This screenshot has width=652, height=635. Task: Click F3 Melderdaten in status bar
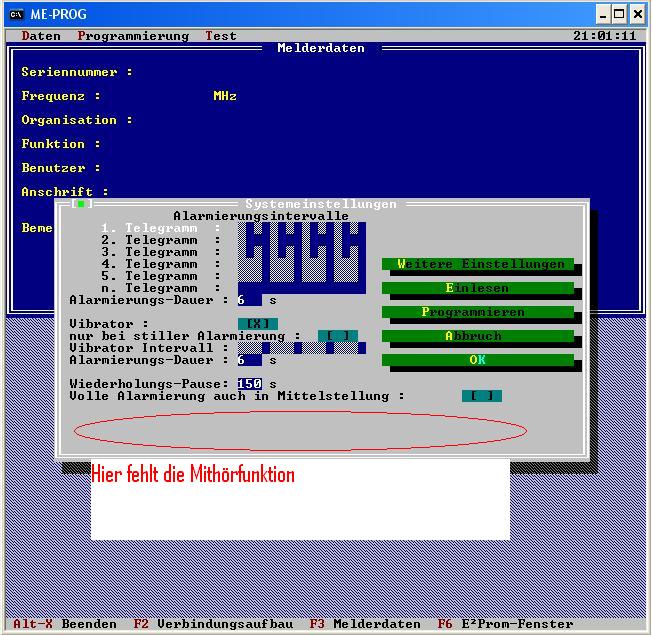[365, 624]
